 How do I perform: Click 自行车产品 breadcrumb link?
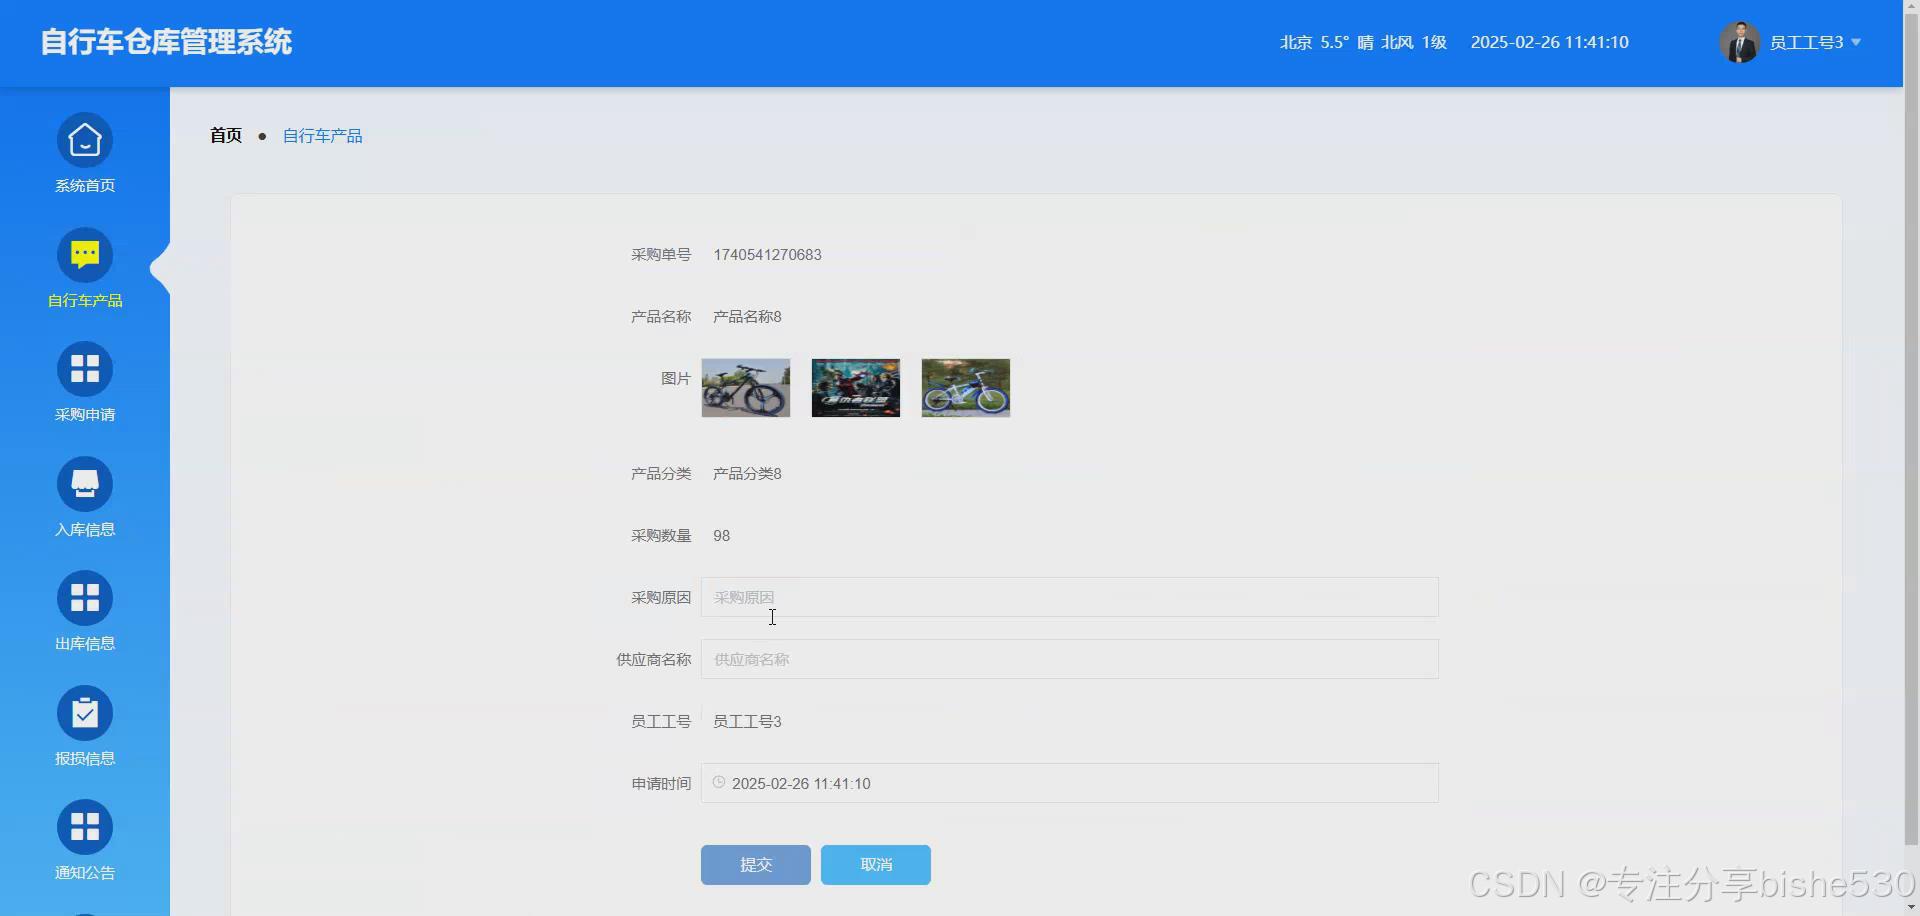[322, 136]
